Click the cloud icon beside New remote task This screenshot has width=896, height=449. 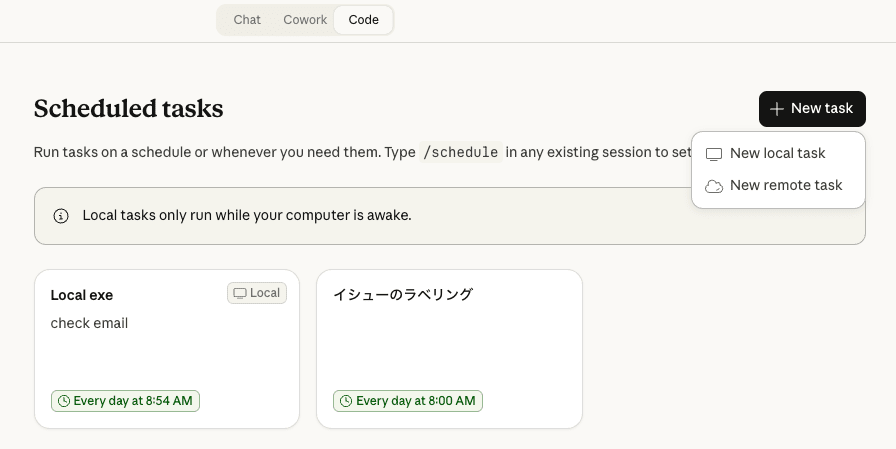(x=714, y=186)
